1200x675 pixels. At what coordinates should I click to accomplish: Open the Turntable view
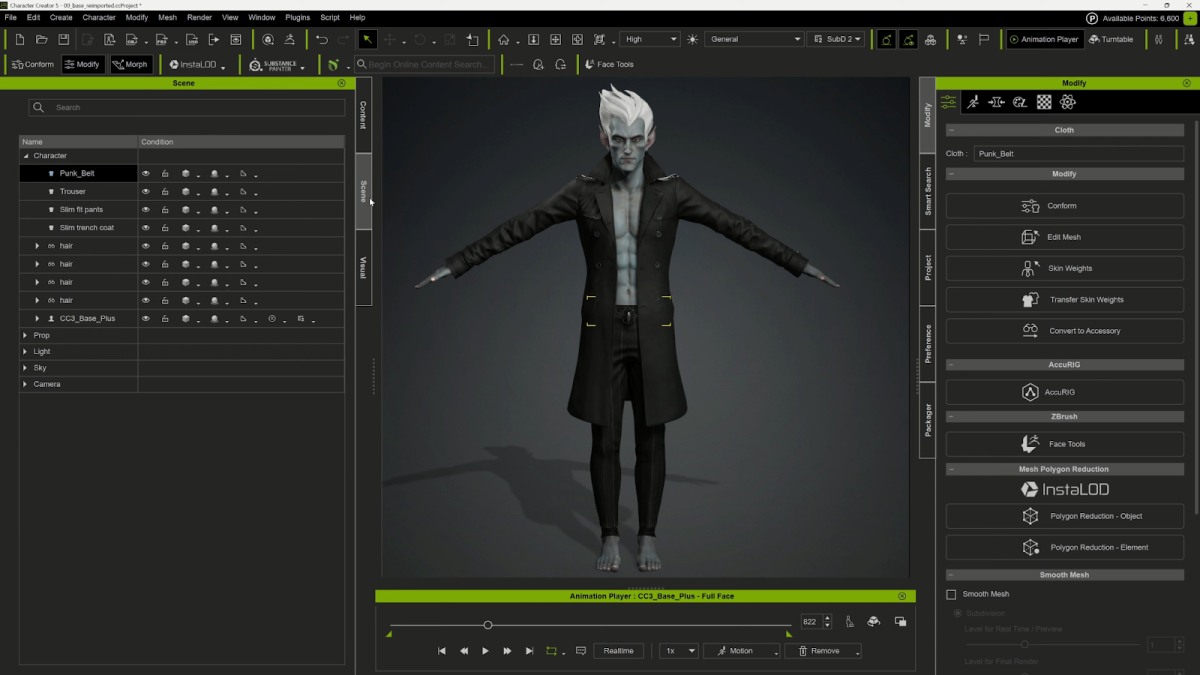1111,40
